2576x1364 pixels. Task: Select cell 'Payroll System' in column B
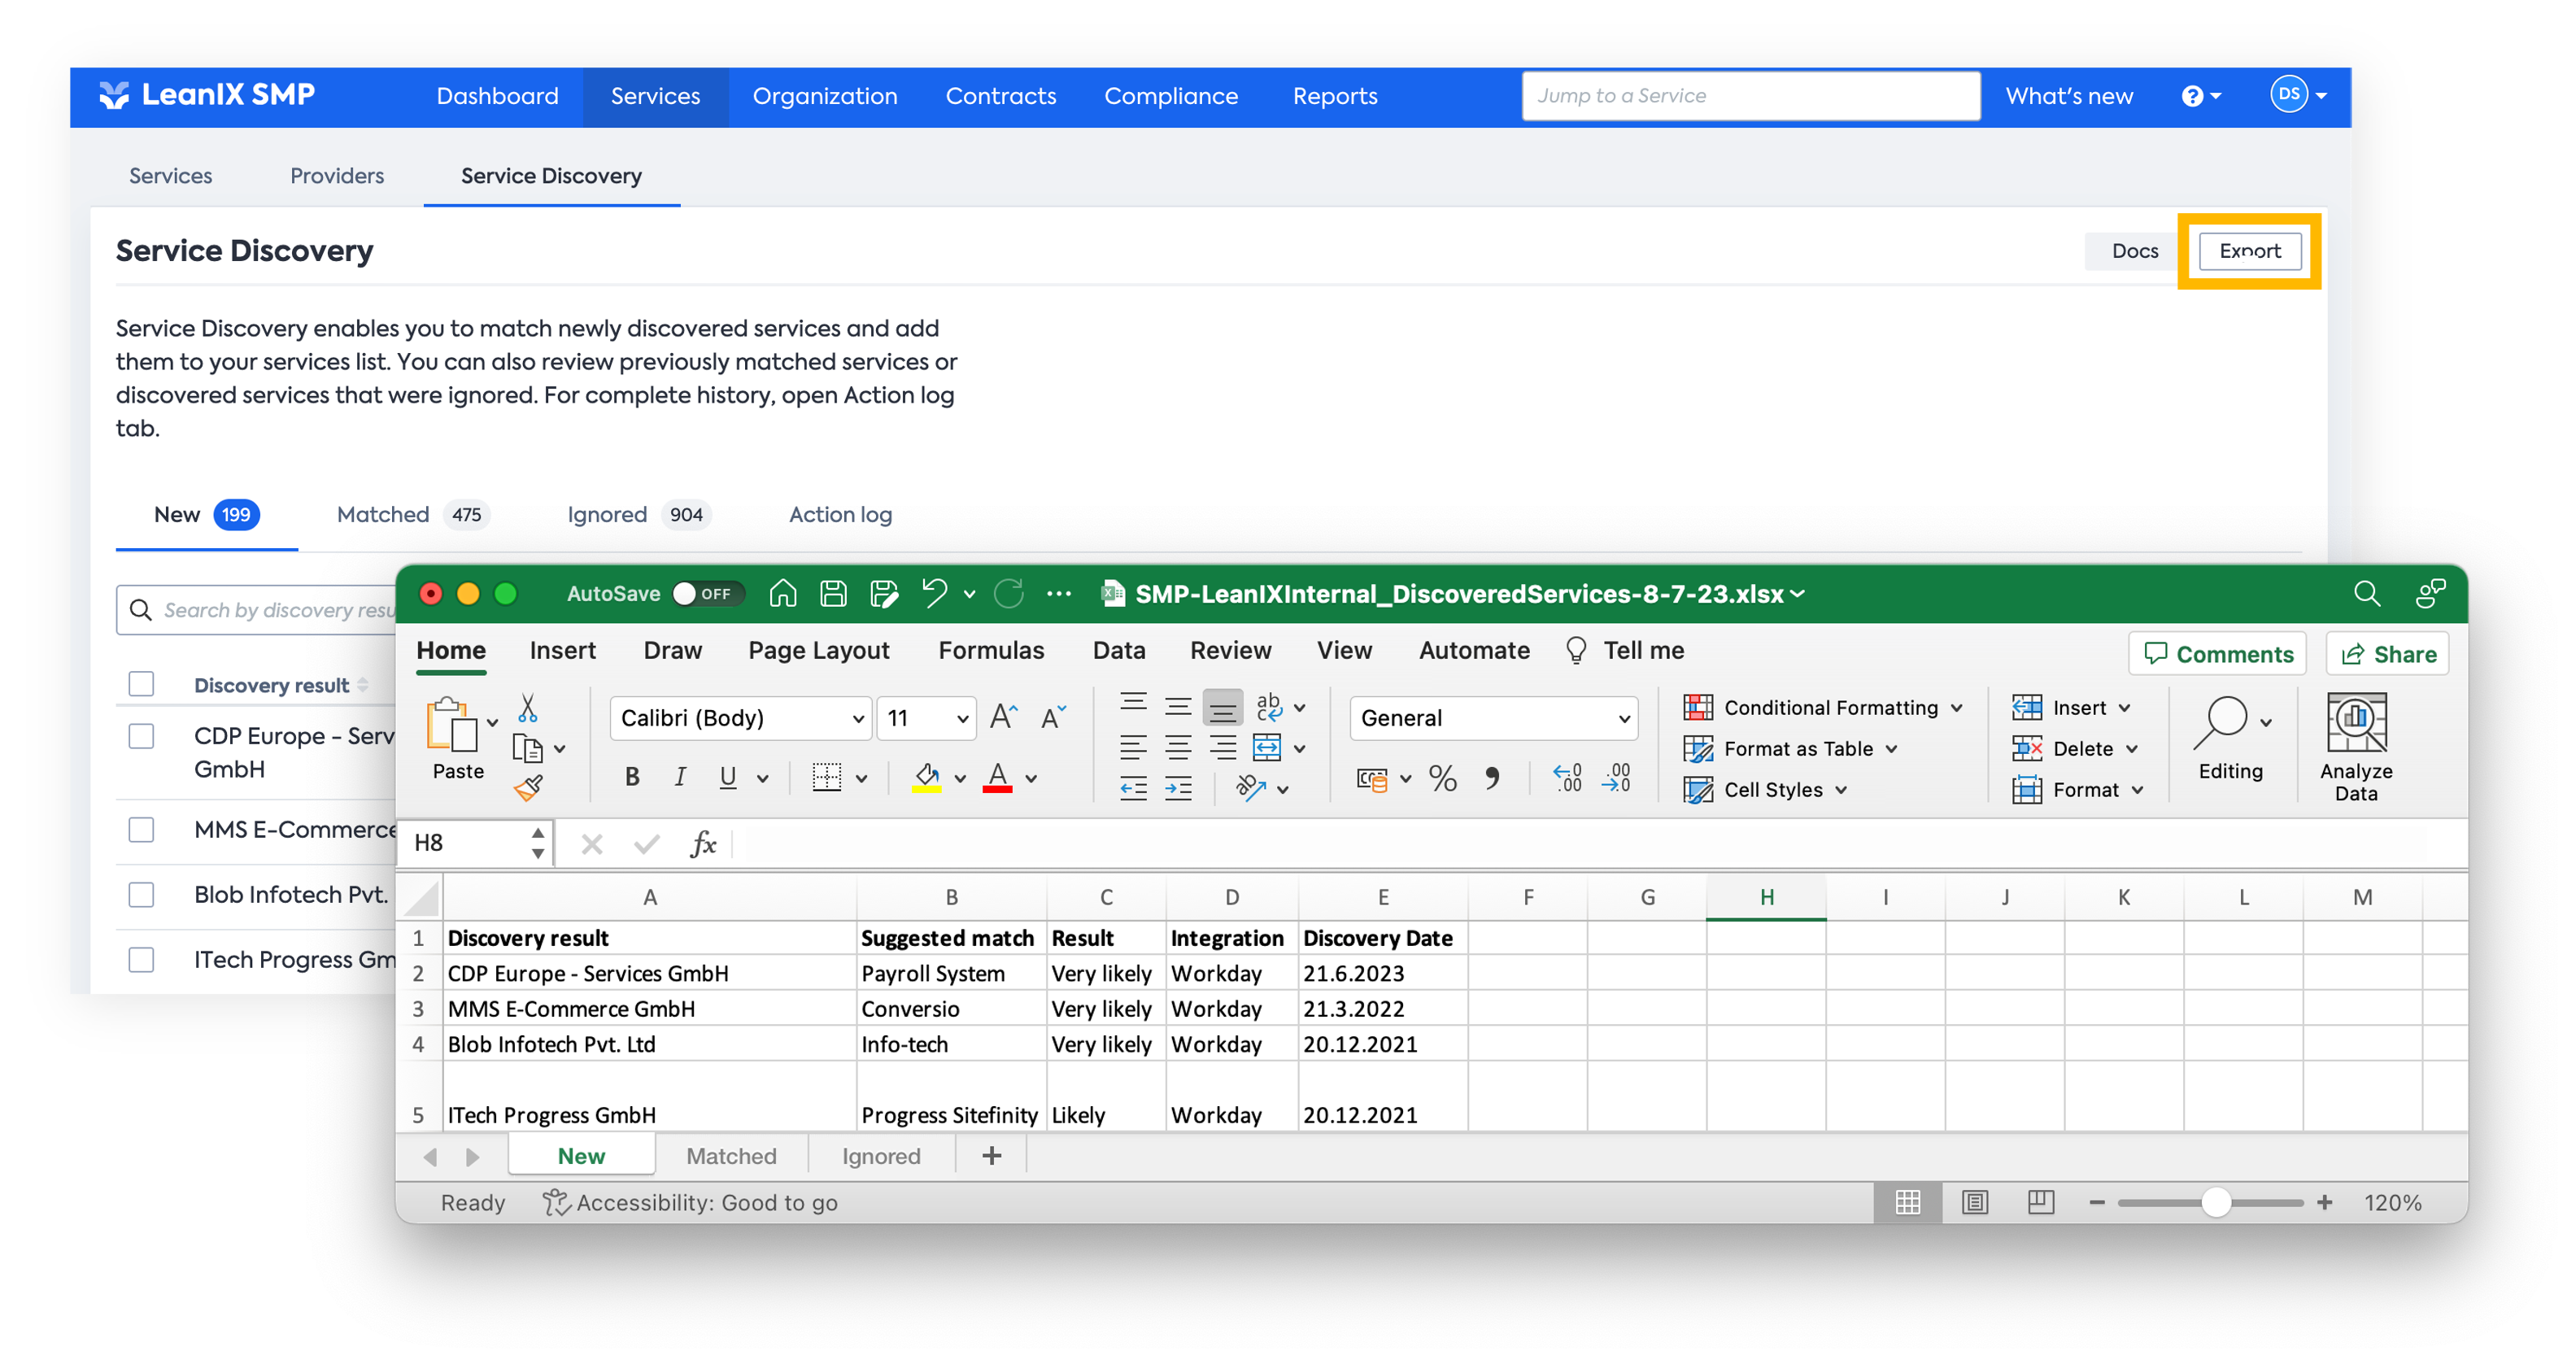[951, 974]
